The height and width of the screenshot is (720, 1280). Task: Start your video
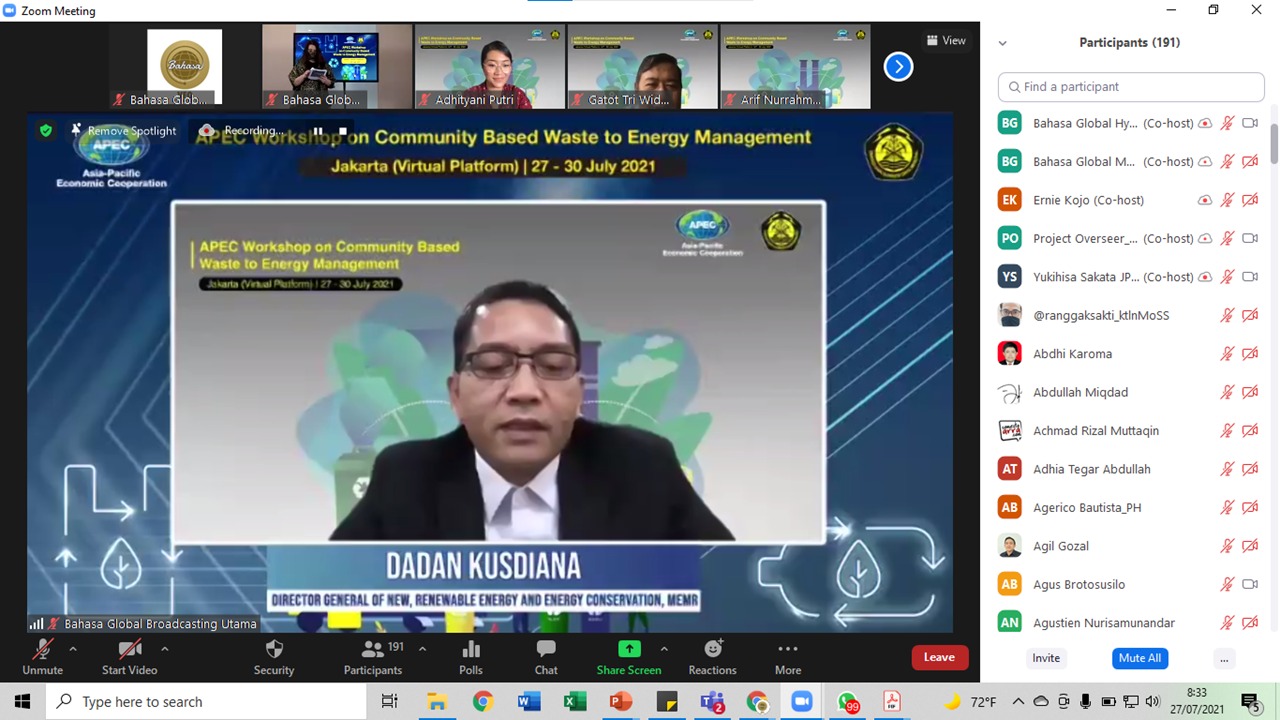pos(129,657)
